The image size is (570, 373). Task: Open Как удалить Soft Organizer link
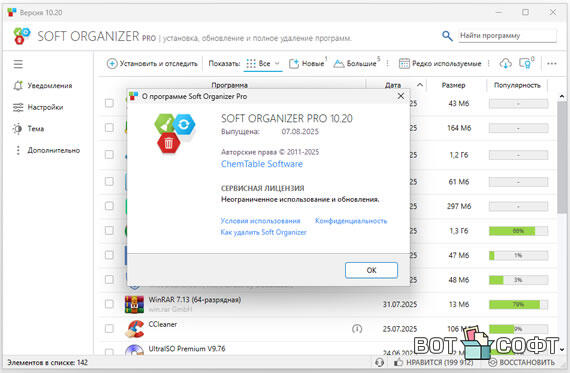click(264, 232)
